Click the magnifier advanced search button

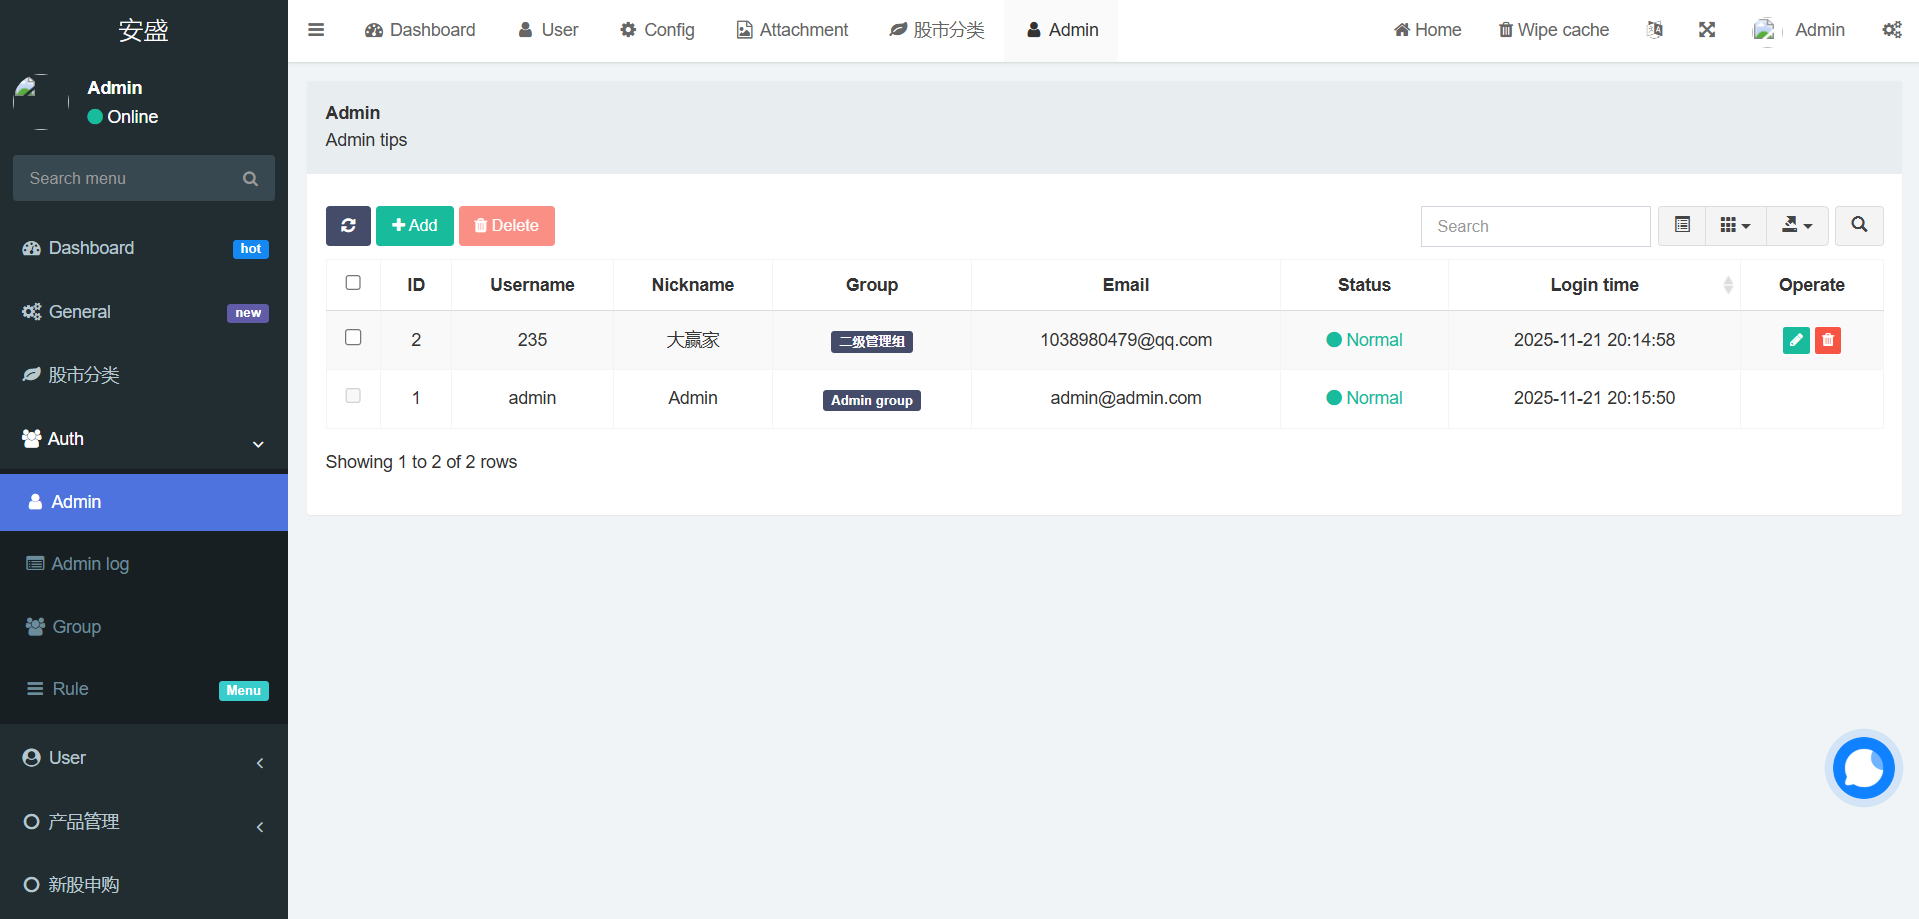1859,226
